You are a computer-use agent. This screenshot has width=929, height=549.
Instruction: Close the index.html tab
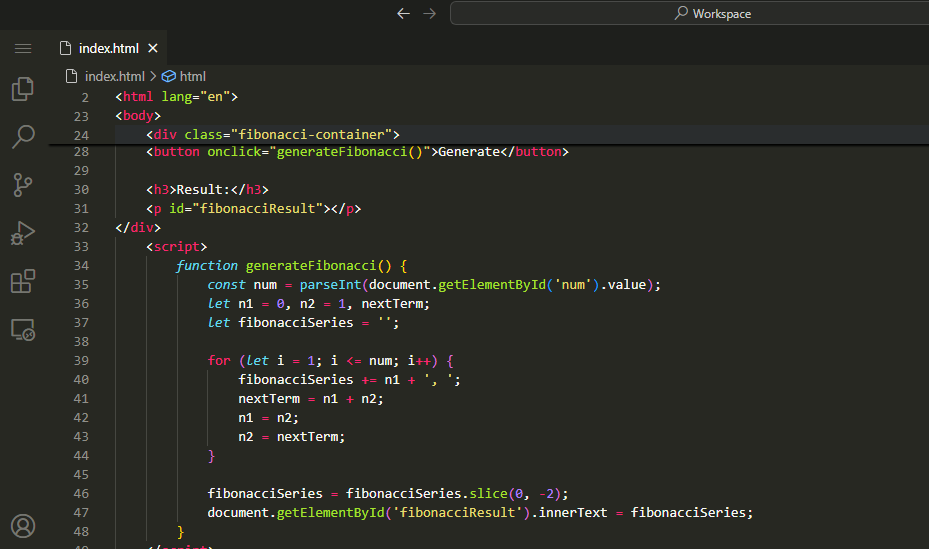153,49
